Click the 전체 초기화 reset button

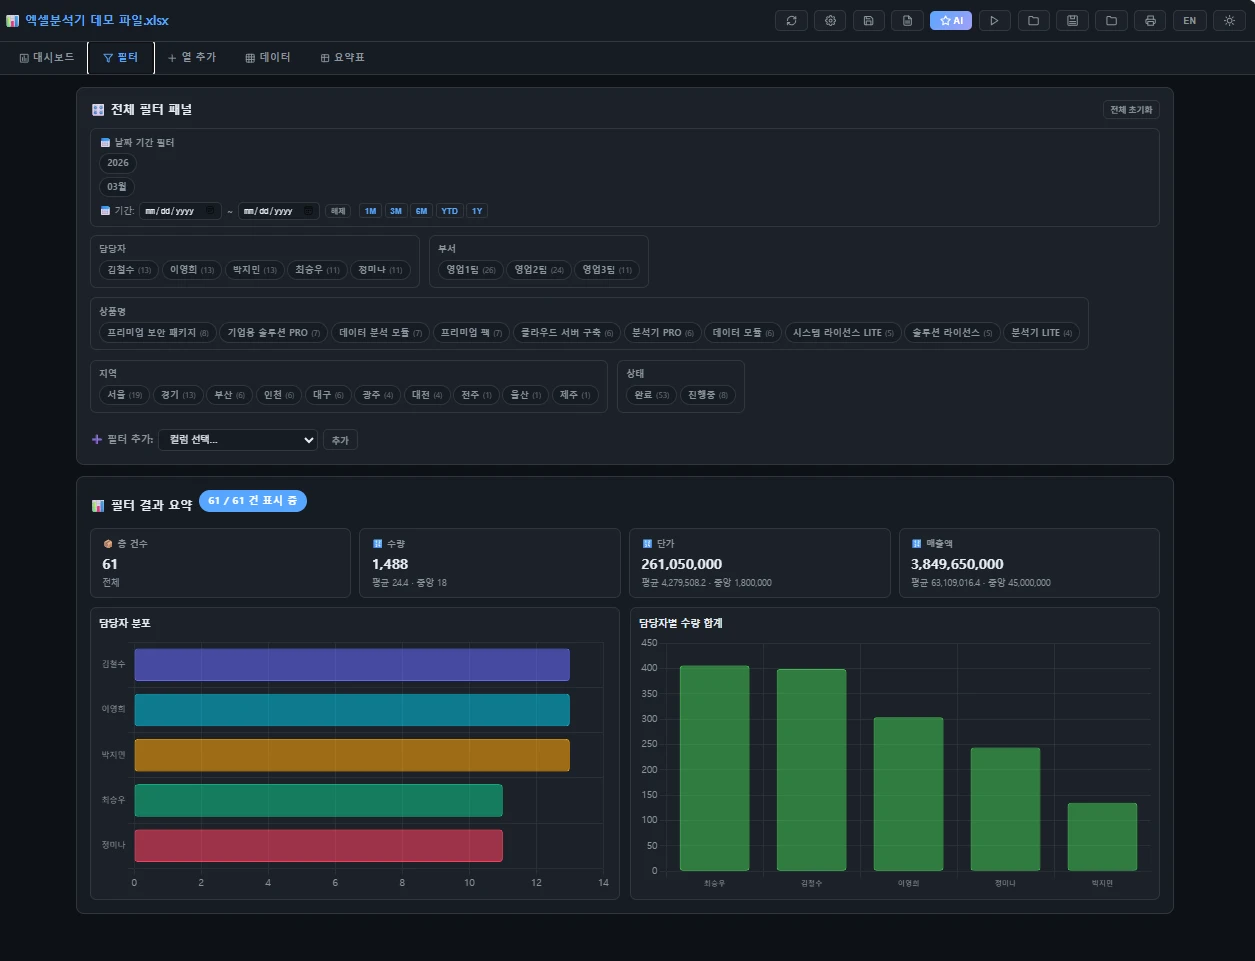pyautogui.click(x=1130, y=110)
